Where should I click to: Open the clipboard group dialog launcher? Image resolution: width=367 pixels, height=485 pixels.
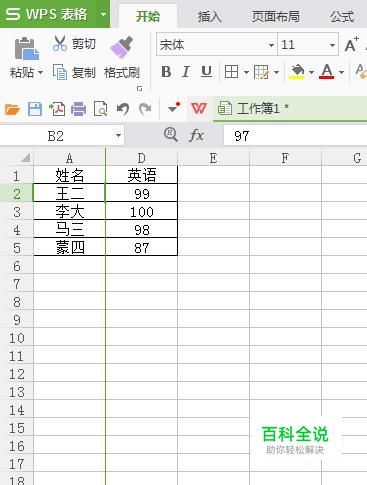click(140, 88)
